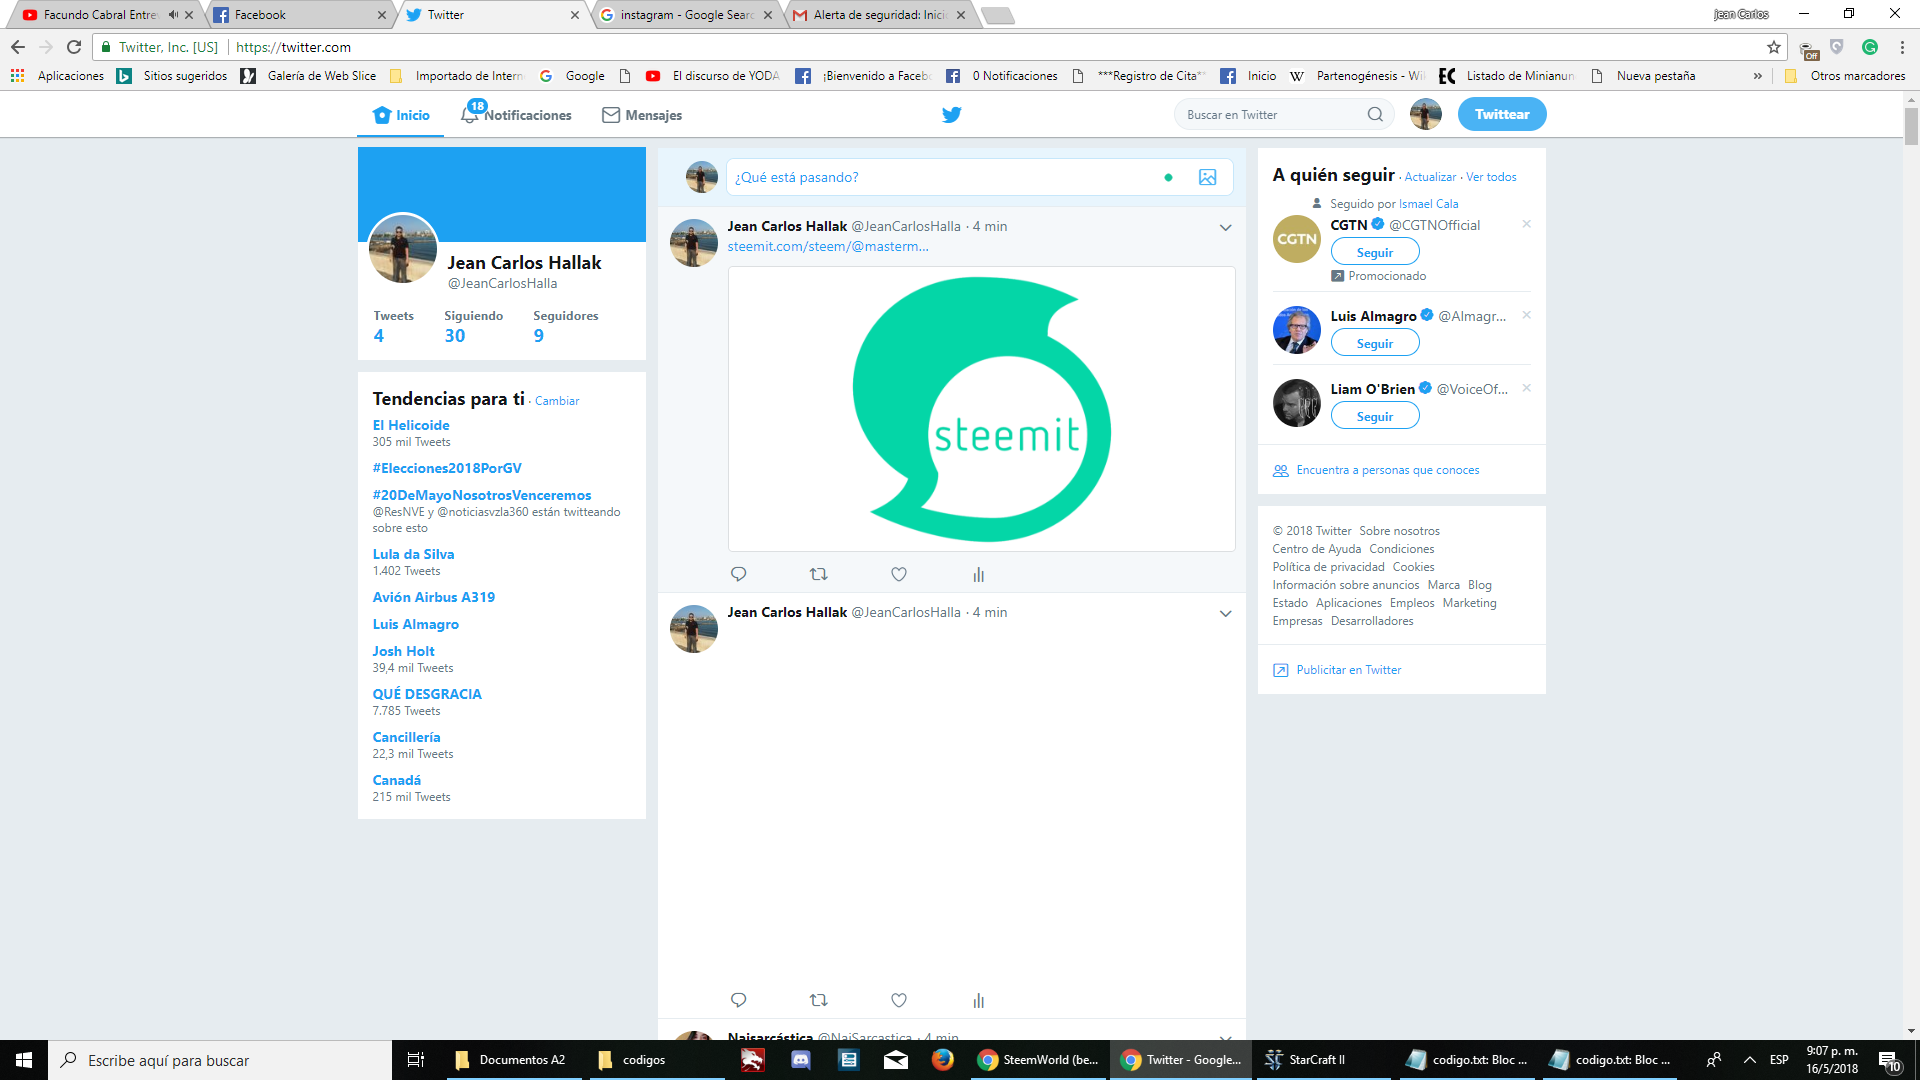
Task: Mute the Facundo Cabral tab audio
Action: pos(173,15)
